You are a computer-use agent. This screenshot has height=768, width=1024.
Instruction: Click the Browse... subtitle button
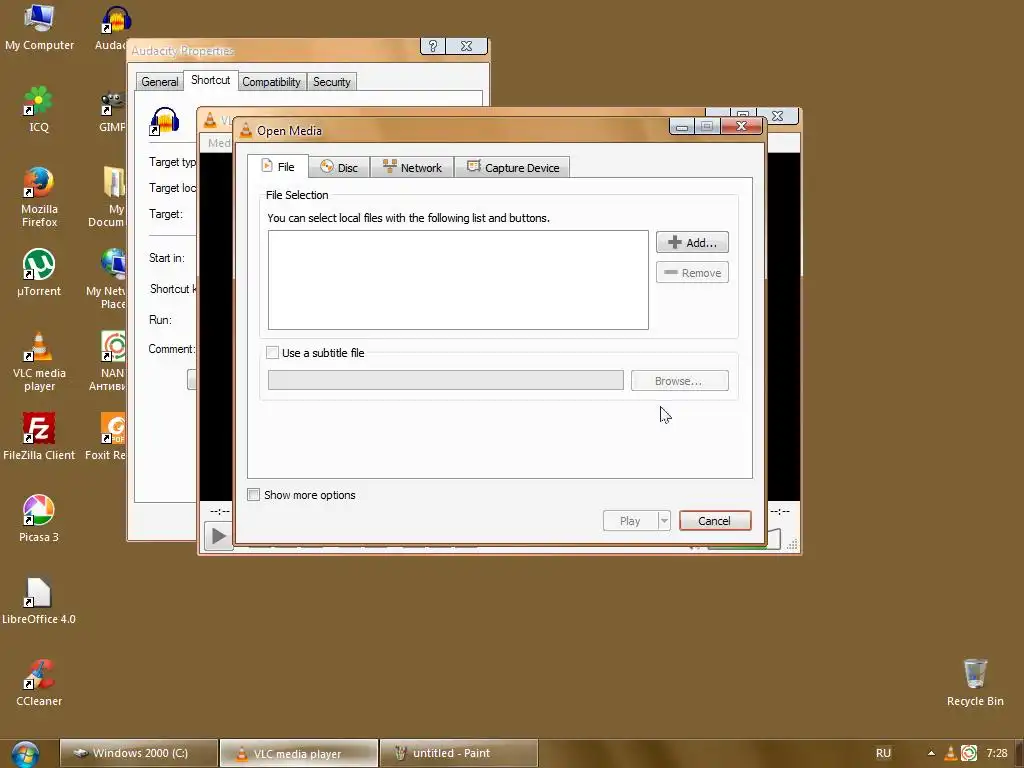679,381
